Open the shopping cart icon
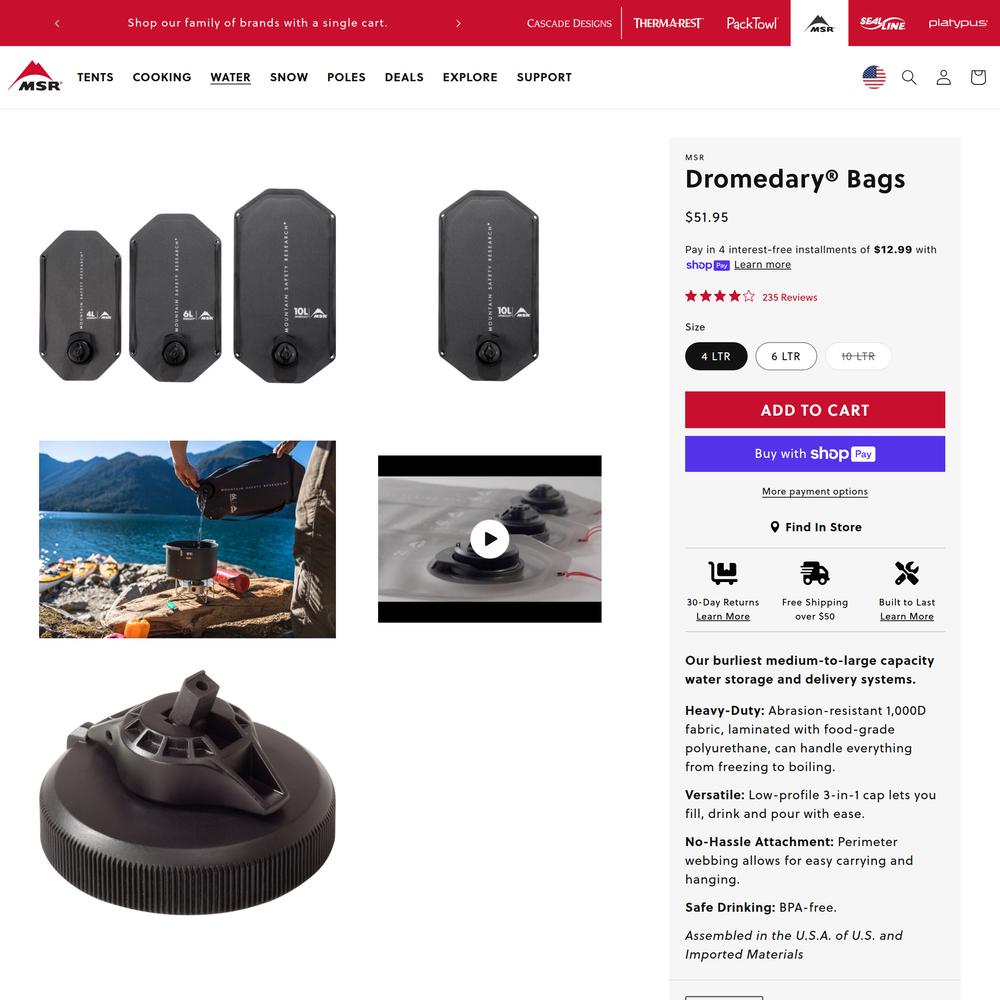This screenshot has width=1000, height=1000. (978, 77)
